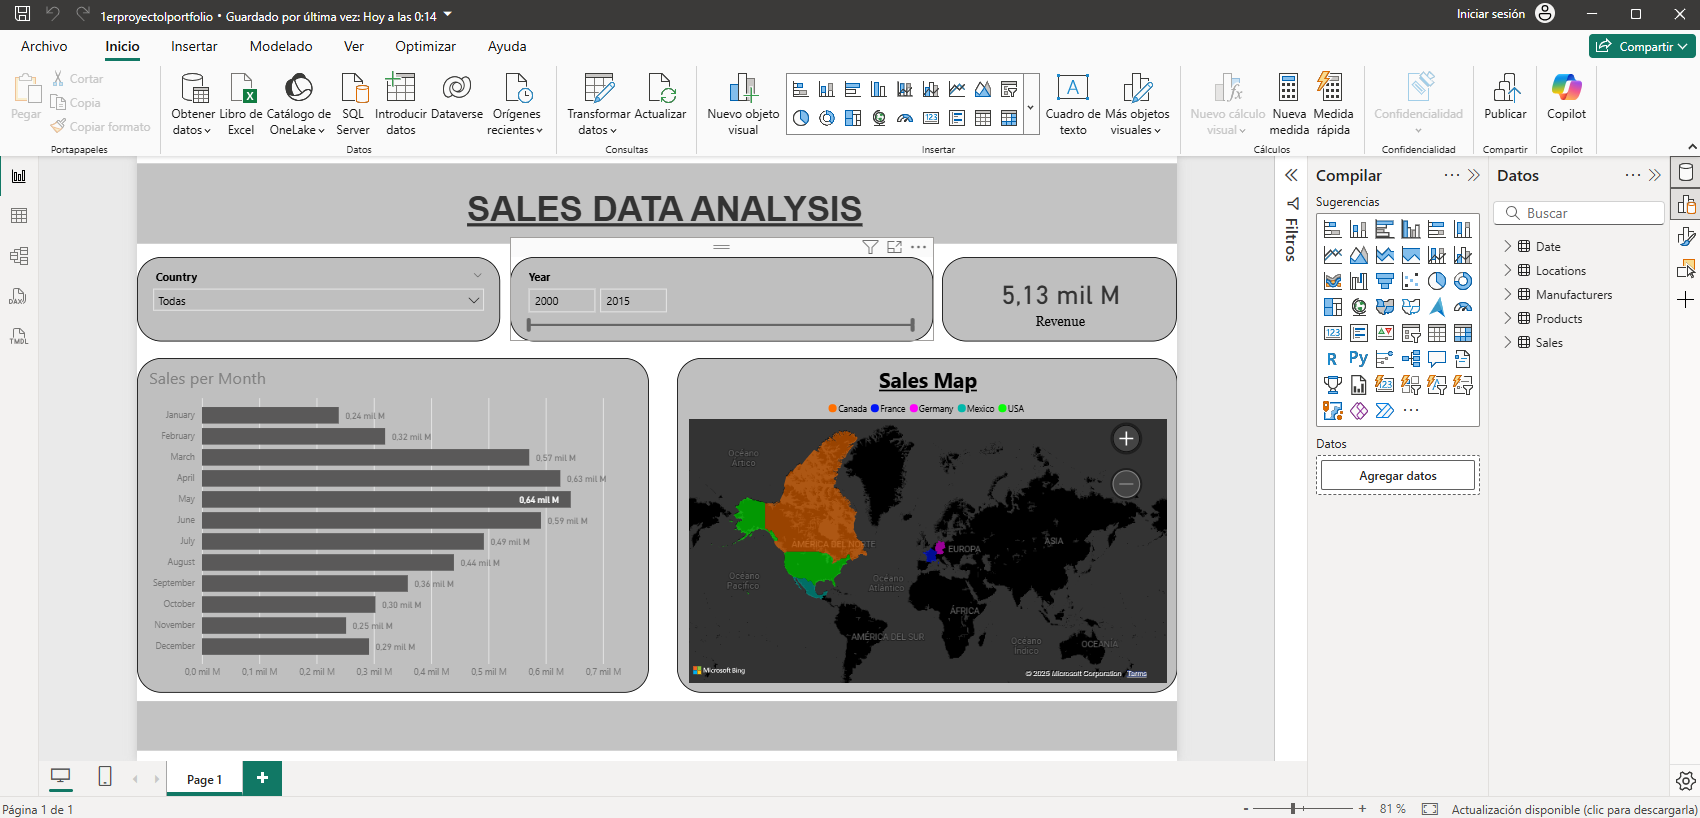Click the filter icon on Year slicer header
This screenshot has height=818, width=1700.
pyautogui.click(x=870, y=247)
